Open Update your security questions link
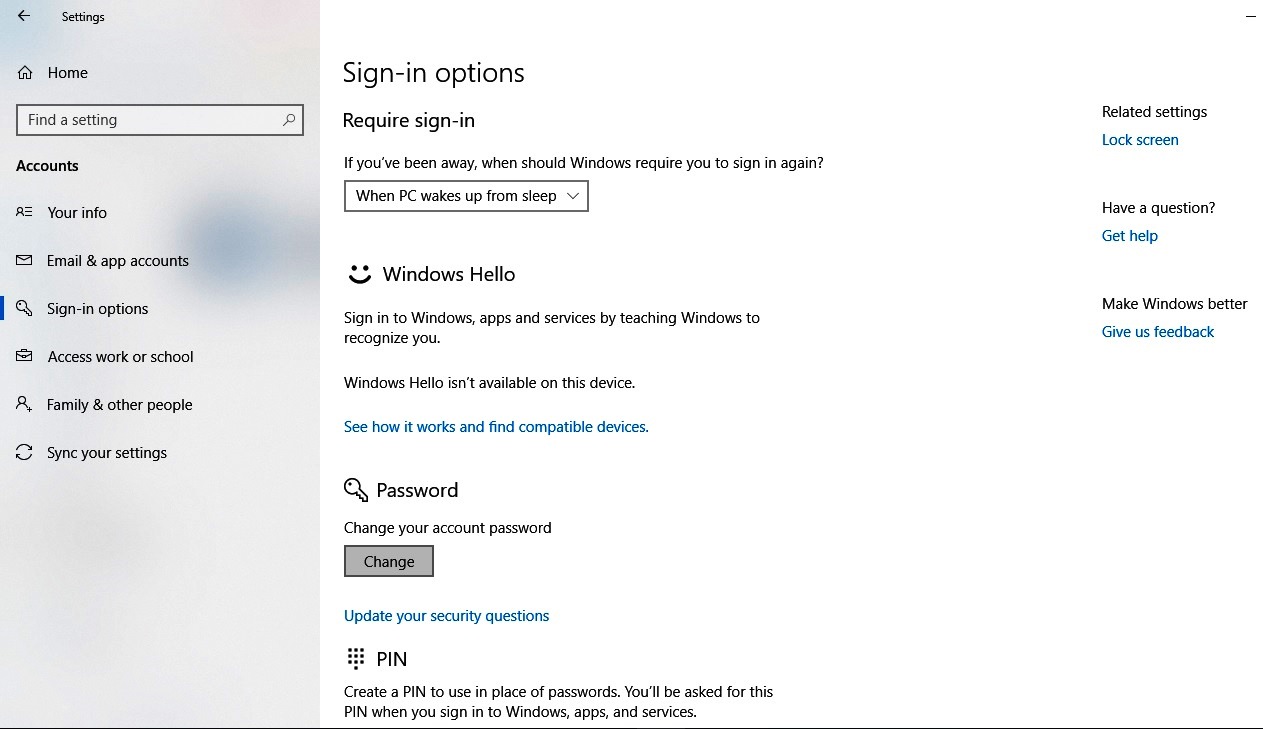The width and height of the screenshot is (1263, 729). [446, 616]
